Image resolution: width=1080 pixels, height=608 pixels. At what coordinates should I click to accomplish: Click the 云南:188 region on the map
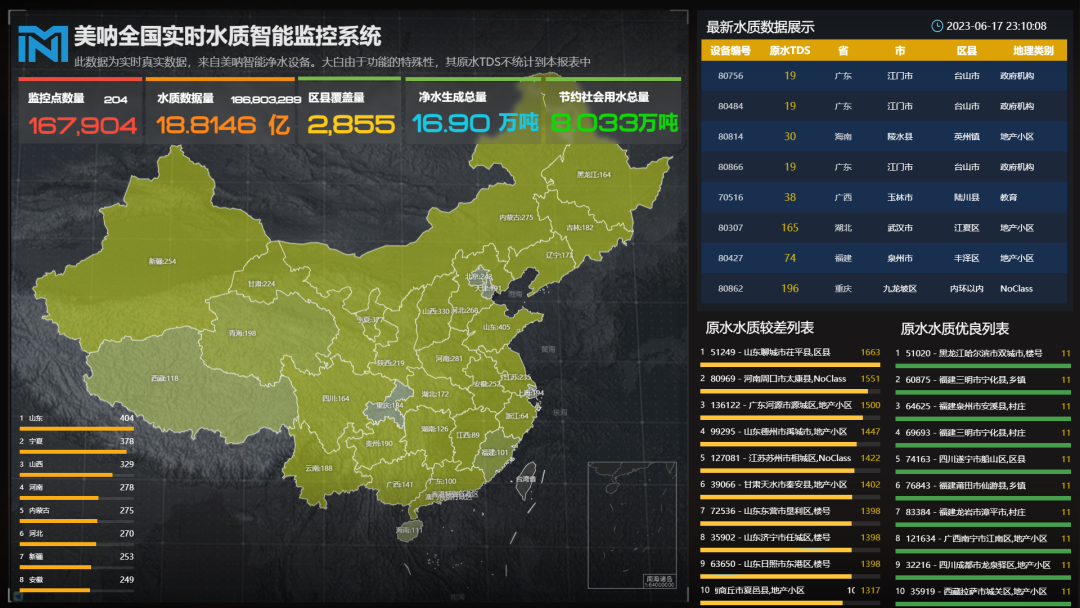pyautogui.click(x=318, y=468)
